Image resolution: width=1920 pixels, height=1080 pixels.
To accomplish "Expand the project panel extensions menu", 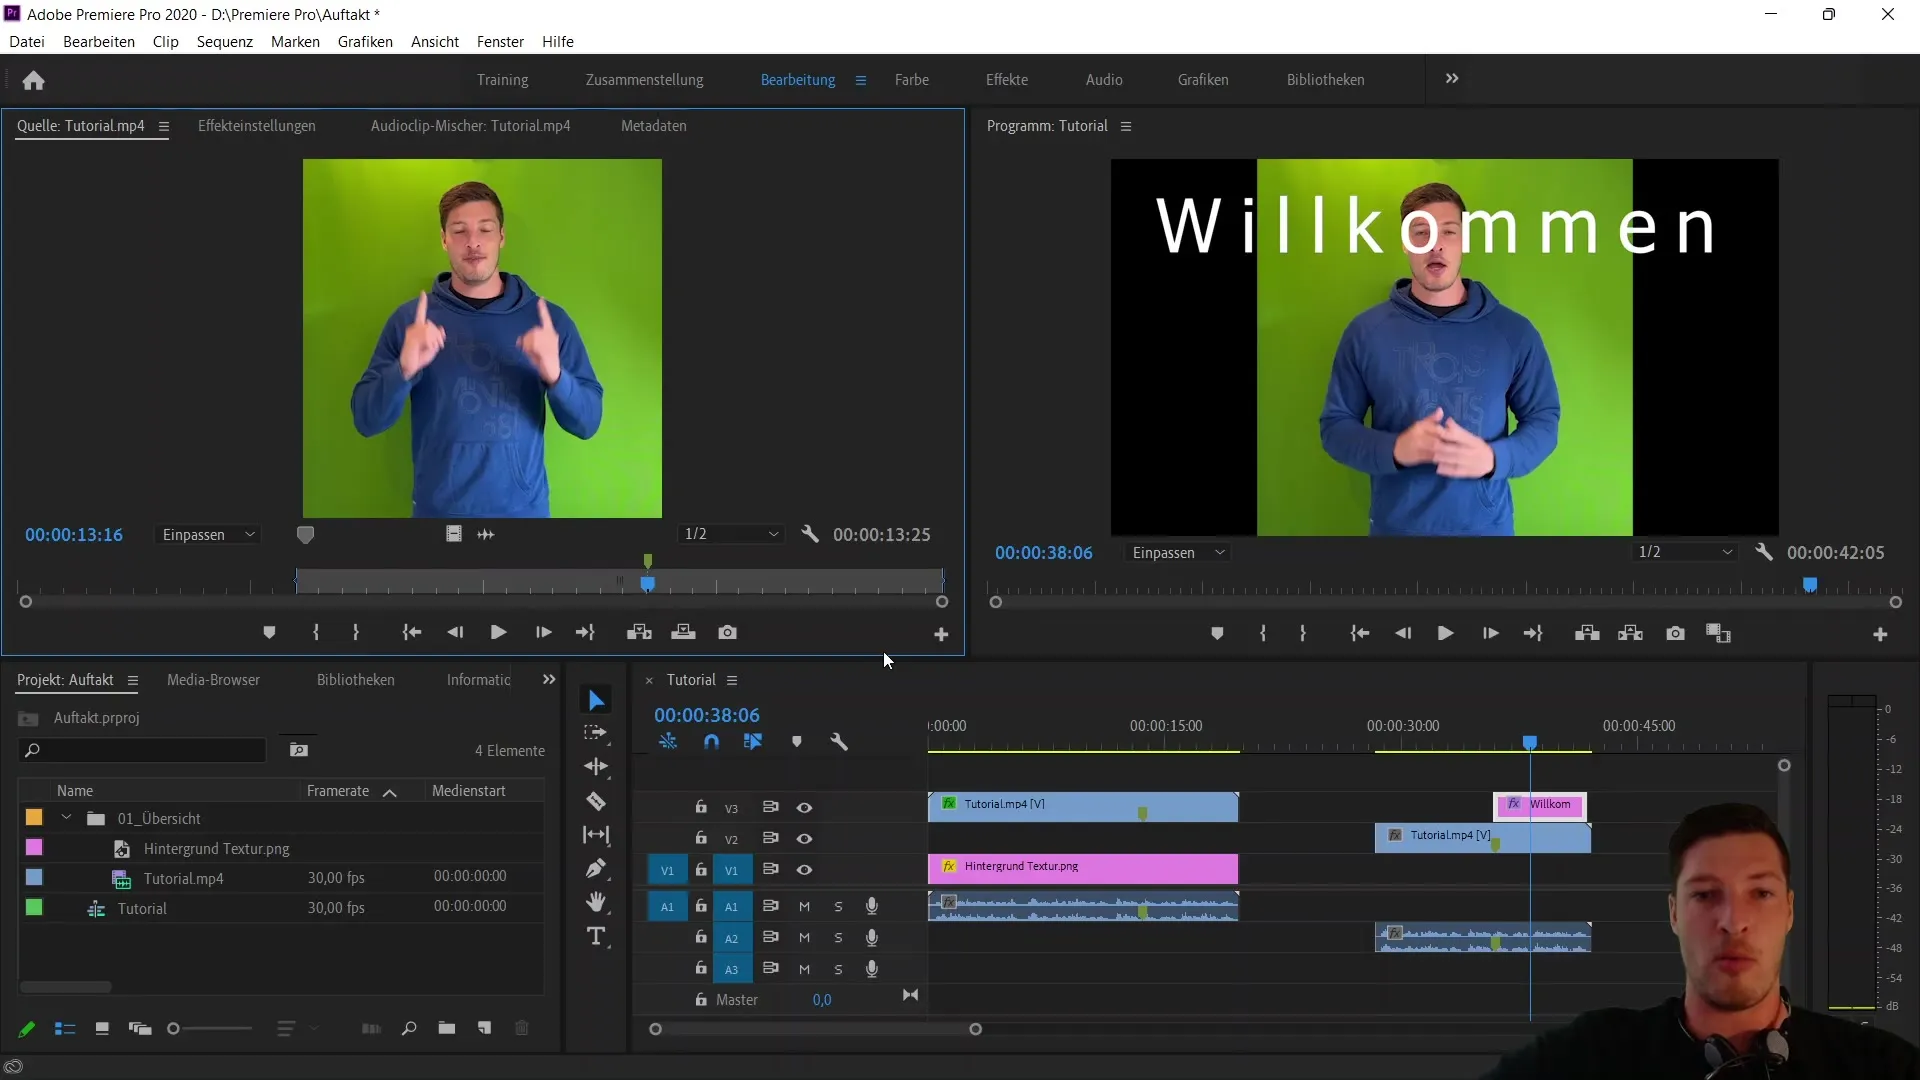I will (550, 679).
